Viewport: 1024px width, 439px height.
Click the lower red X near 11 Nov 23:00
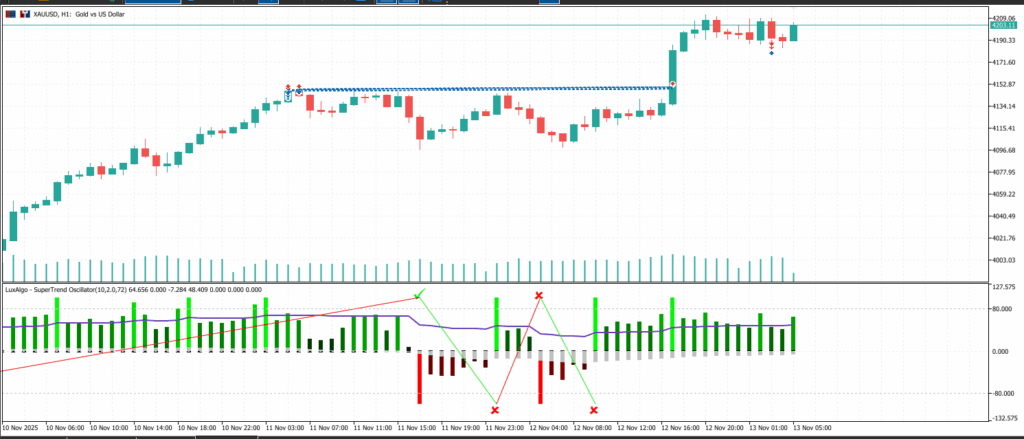(495, 410)
